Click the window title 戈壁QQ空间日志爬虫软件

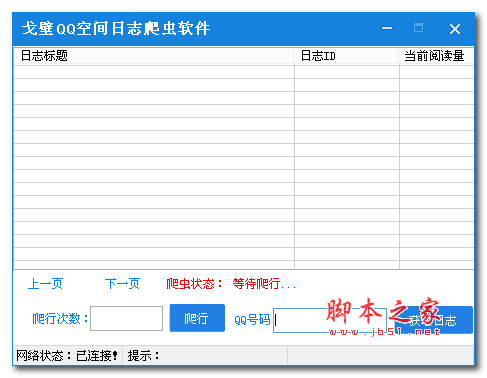116,28
